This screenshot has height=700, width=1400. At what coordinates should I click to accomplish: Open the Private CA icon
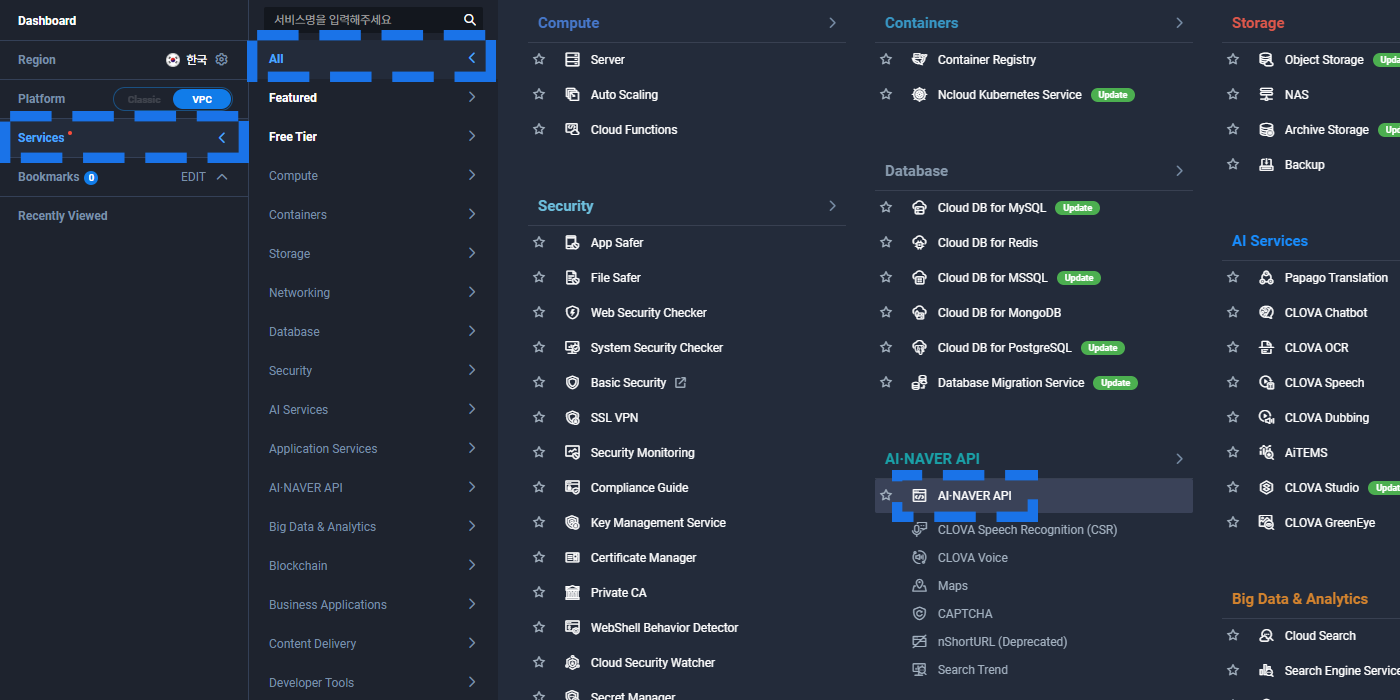tap(572, 593)
